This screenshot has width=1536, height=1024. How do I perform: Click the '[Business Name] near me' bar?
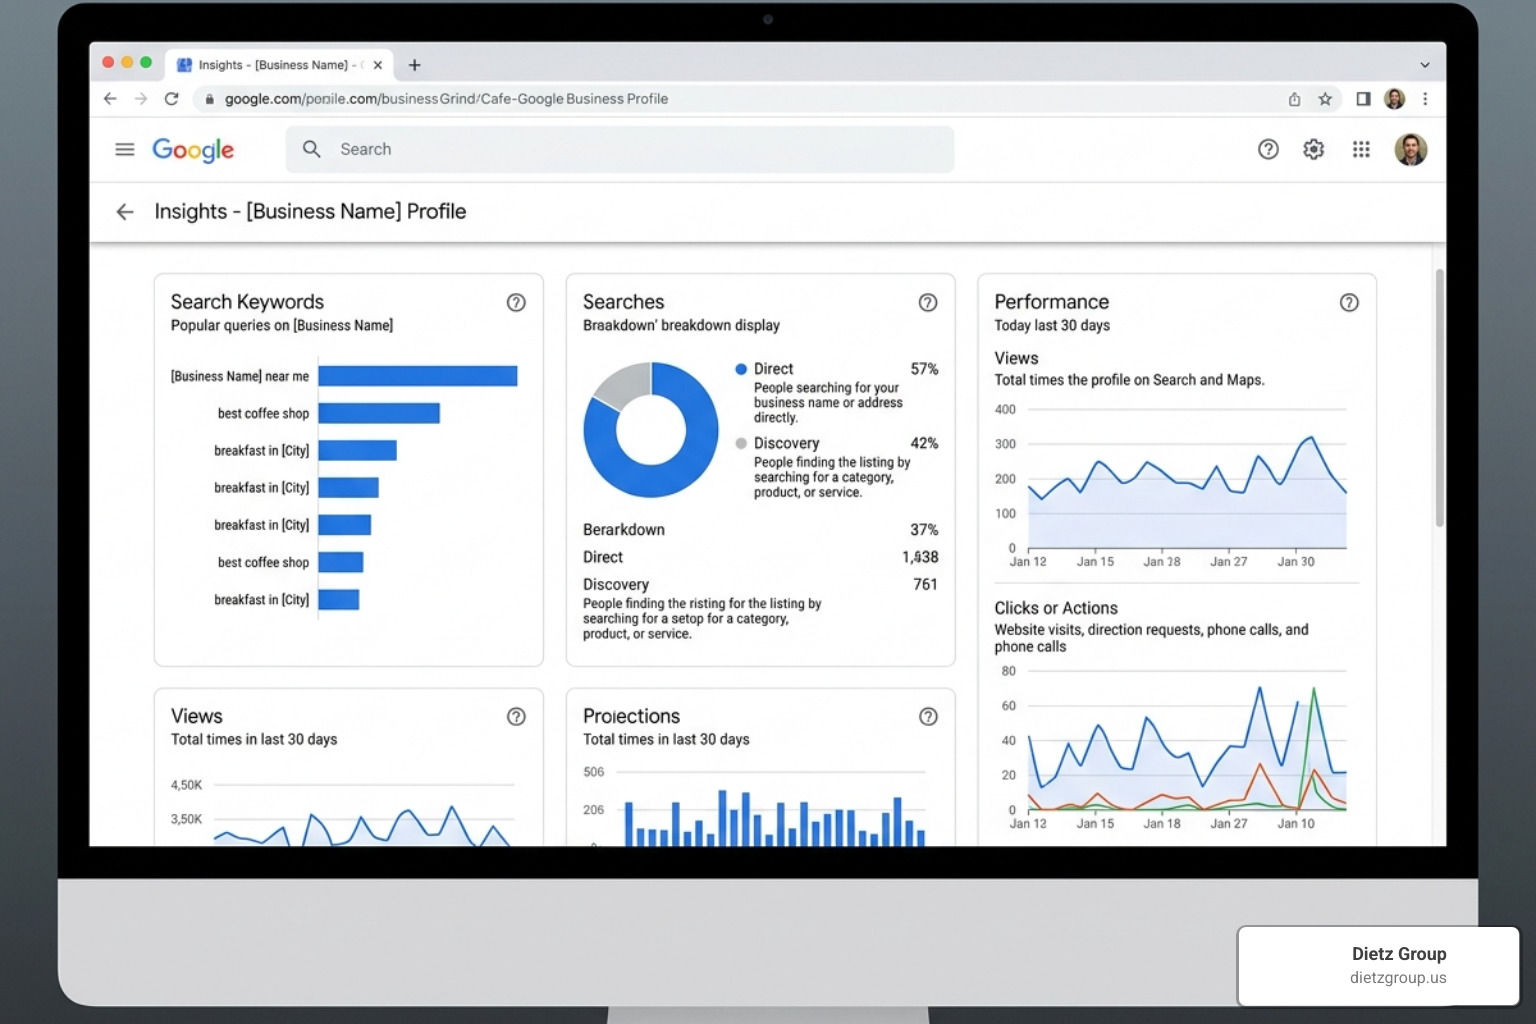point(418,376)
